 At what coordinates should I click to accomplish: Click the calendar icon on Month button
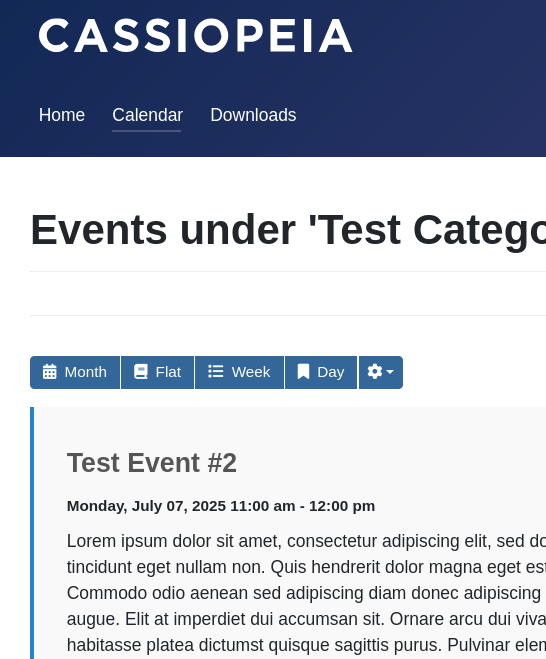(50, 372)
